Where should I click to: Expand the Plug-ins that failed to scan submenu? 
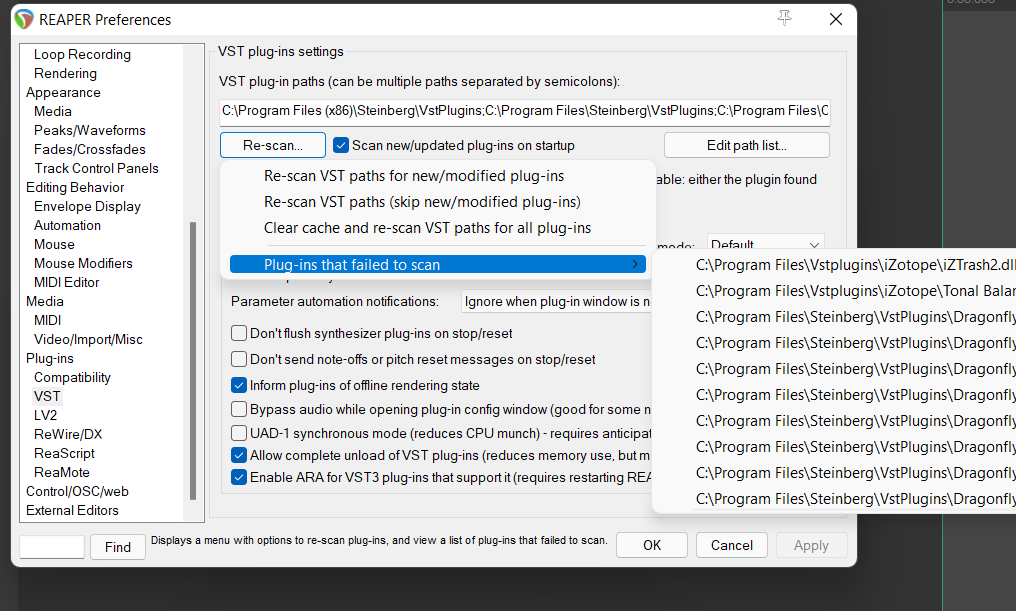click(x=437, y=265)
